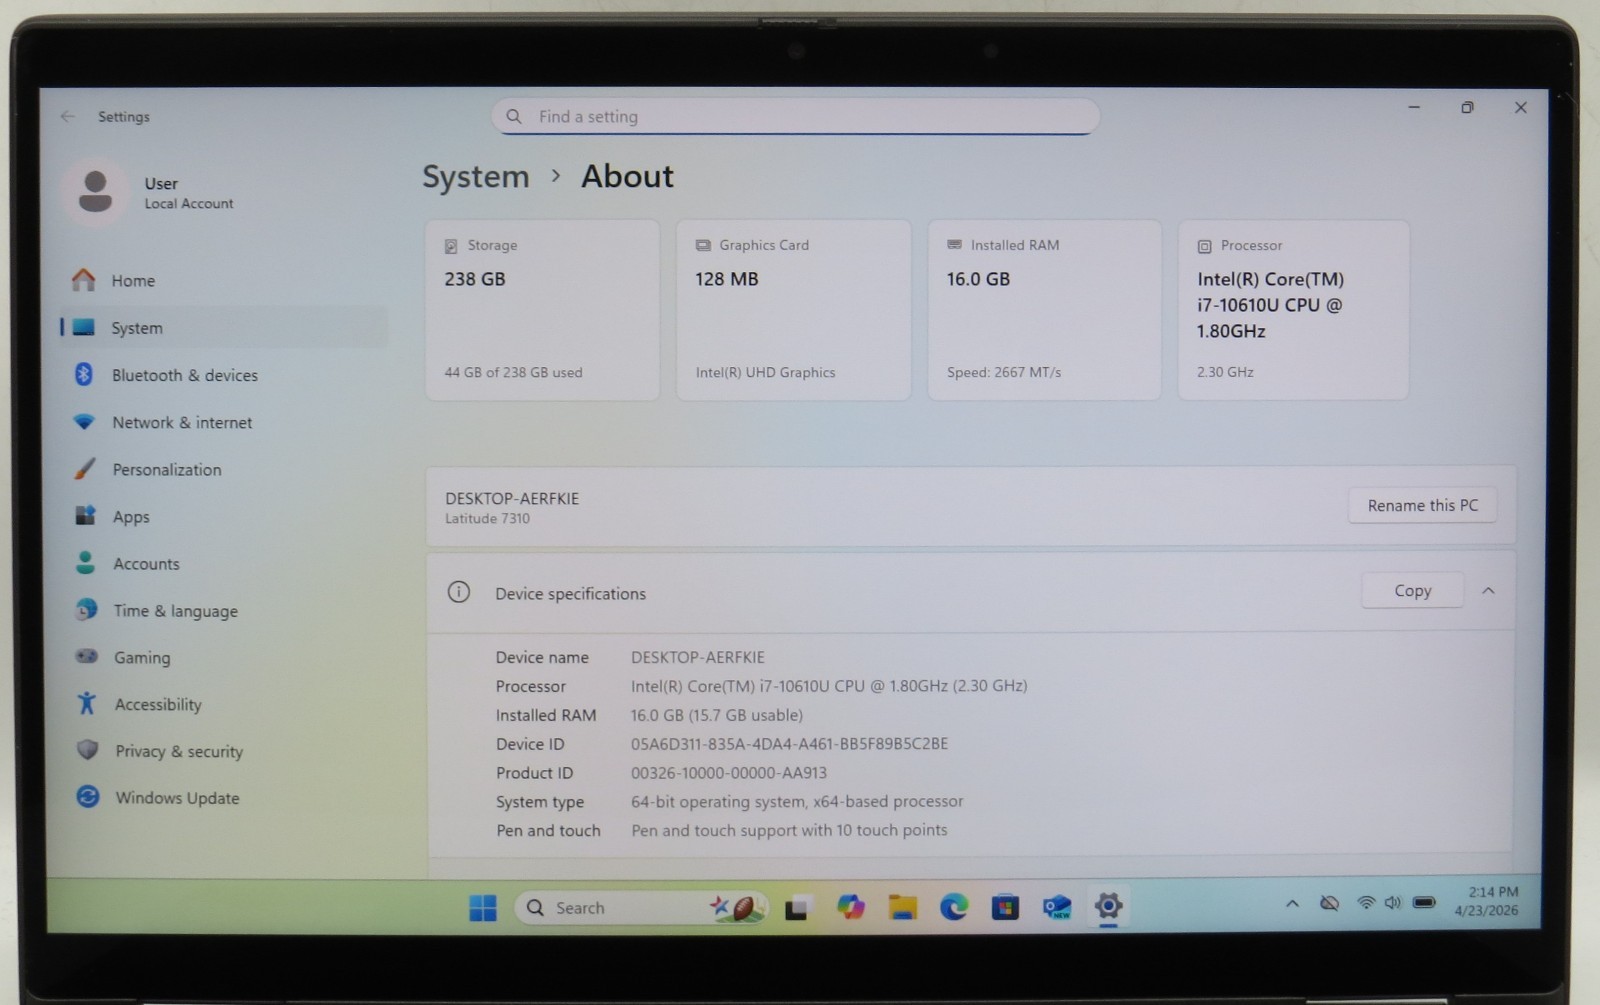
Task: Open the Graphics Card info card
Action: (x=793, y=310)
